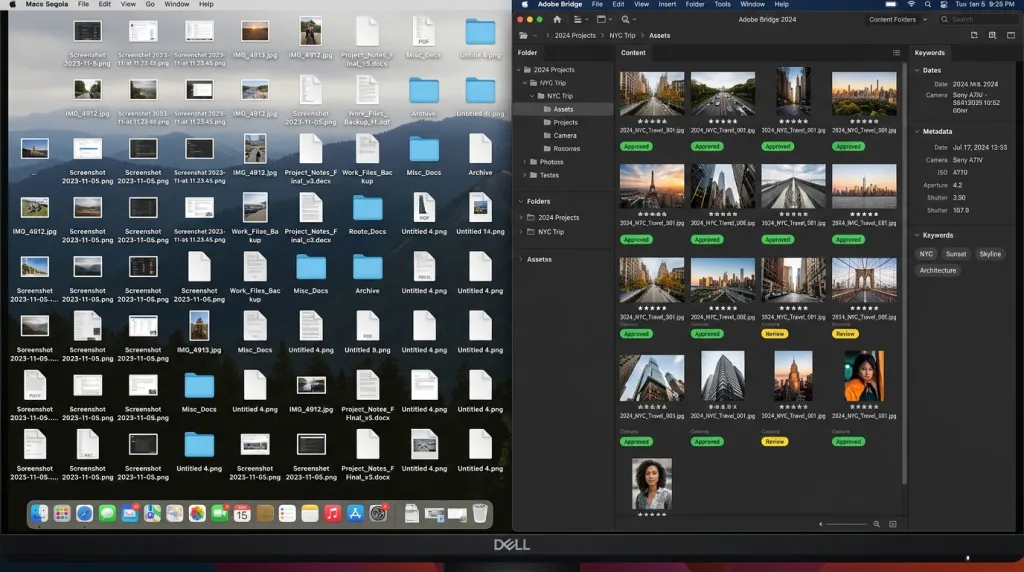
Task: Click the Architecture keyword tag
Action: pyautogui.click(x=938, y=270)
